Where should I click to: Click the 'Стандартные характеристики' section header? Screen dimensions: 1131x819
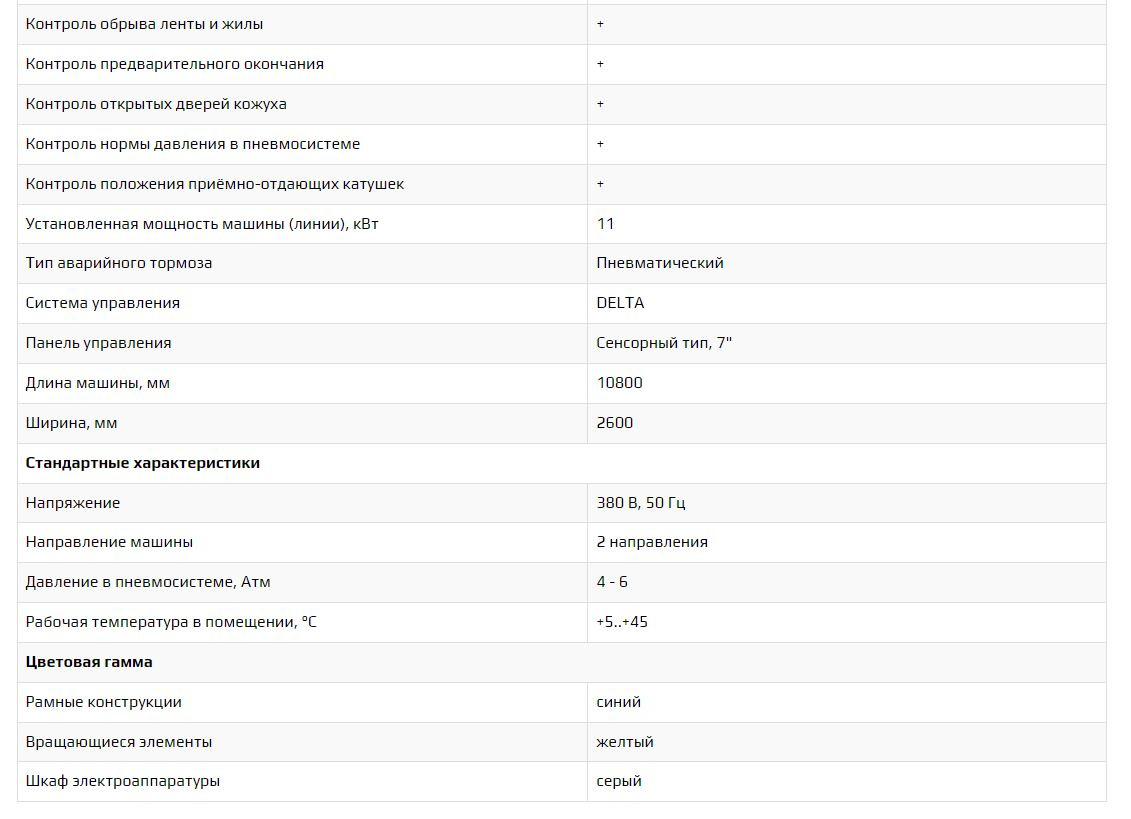(x=143, y=463)
